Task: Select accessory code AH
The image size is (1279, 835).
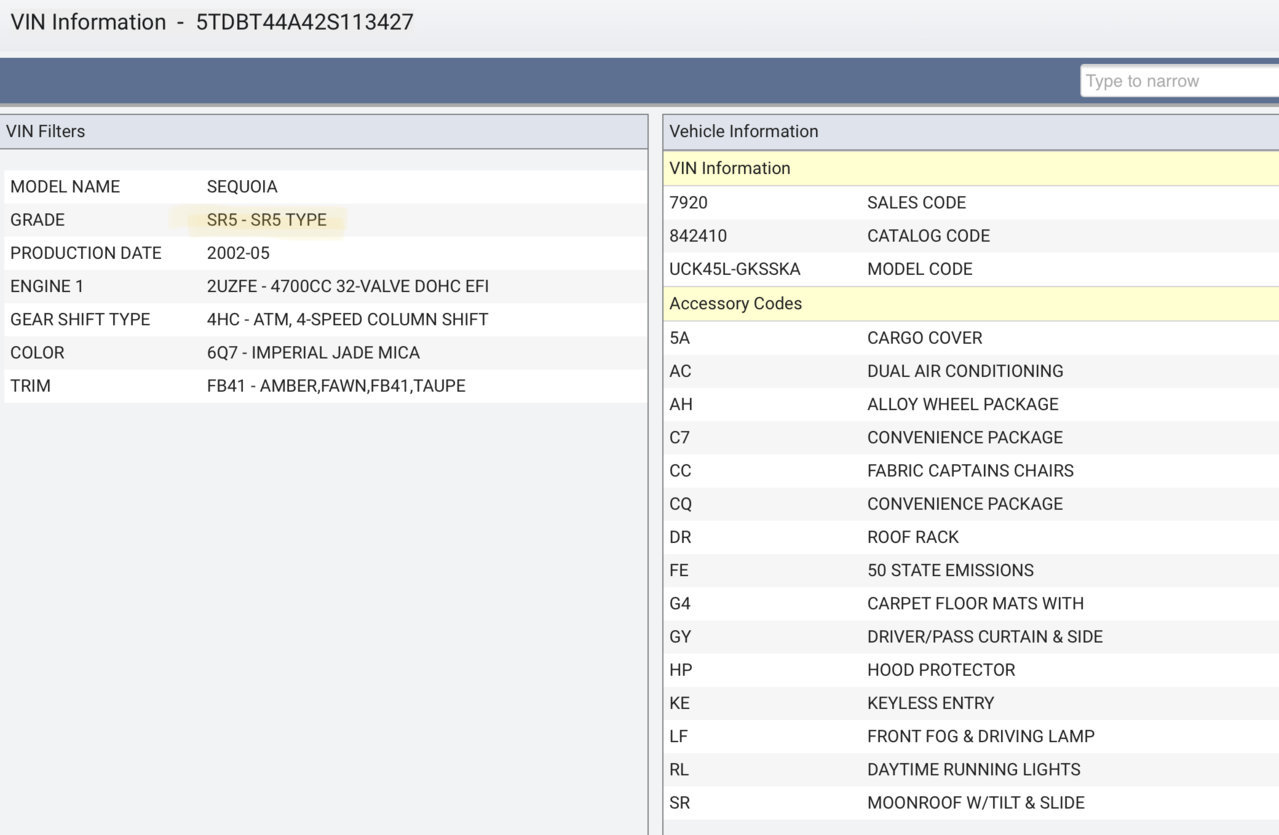Action: pos(681,403)
